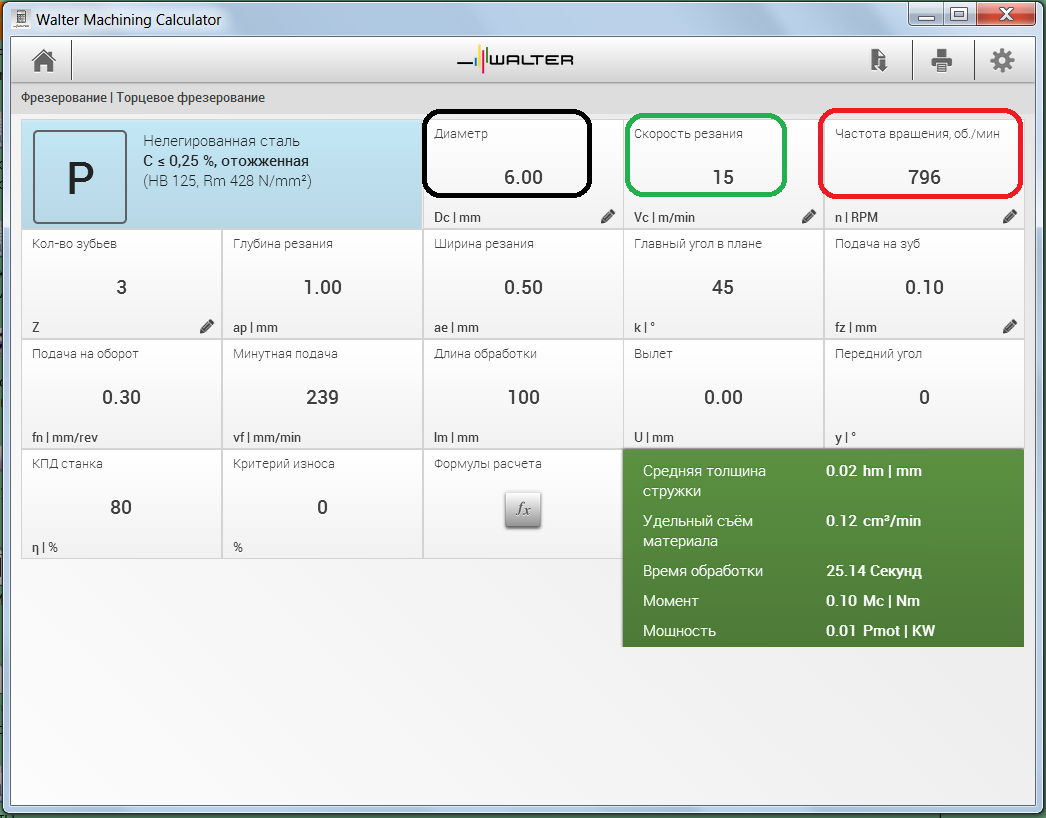Select cutting width value 0.50
The image size is (1046, 818).
[x=523, y=287]
